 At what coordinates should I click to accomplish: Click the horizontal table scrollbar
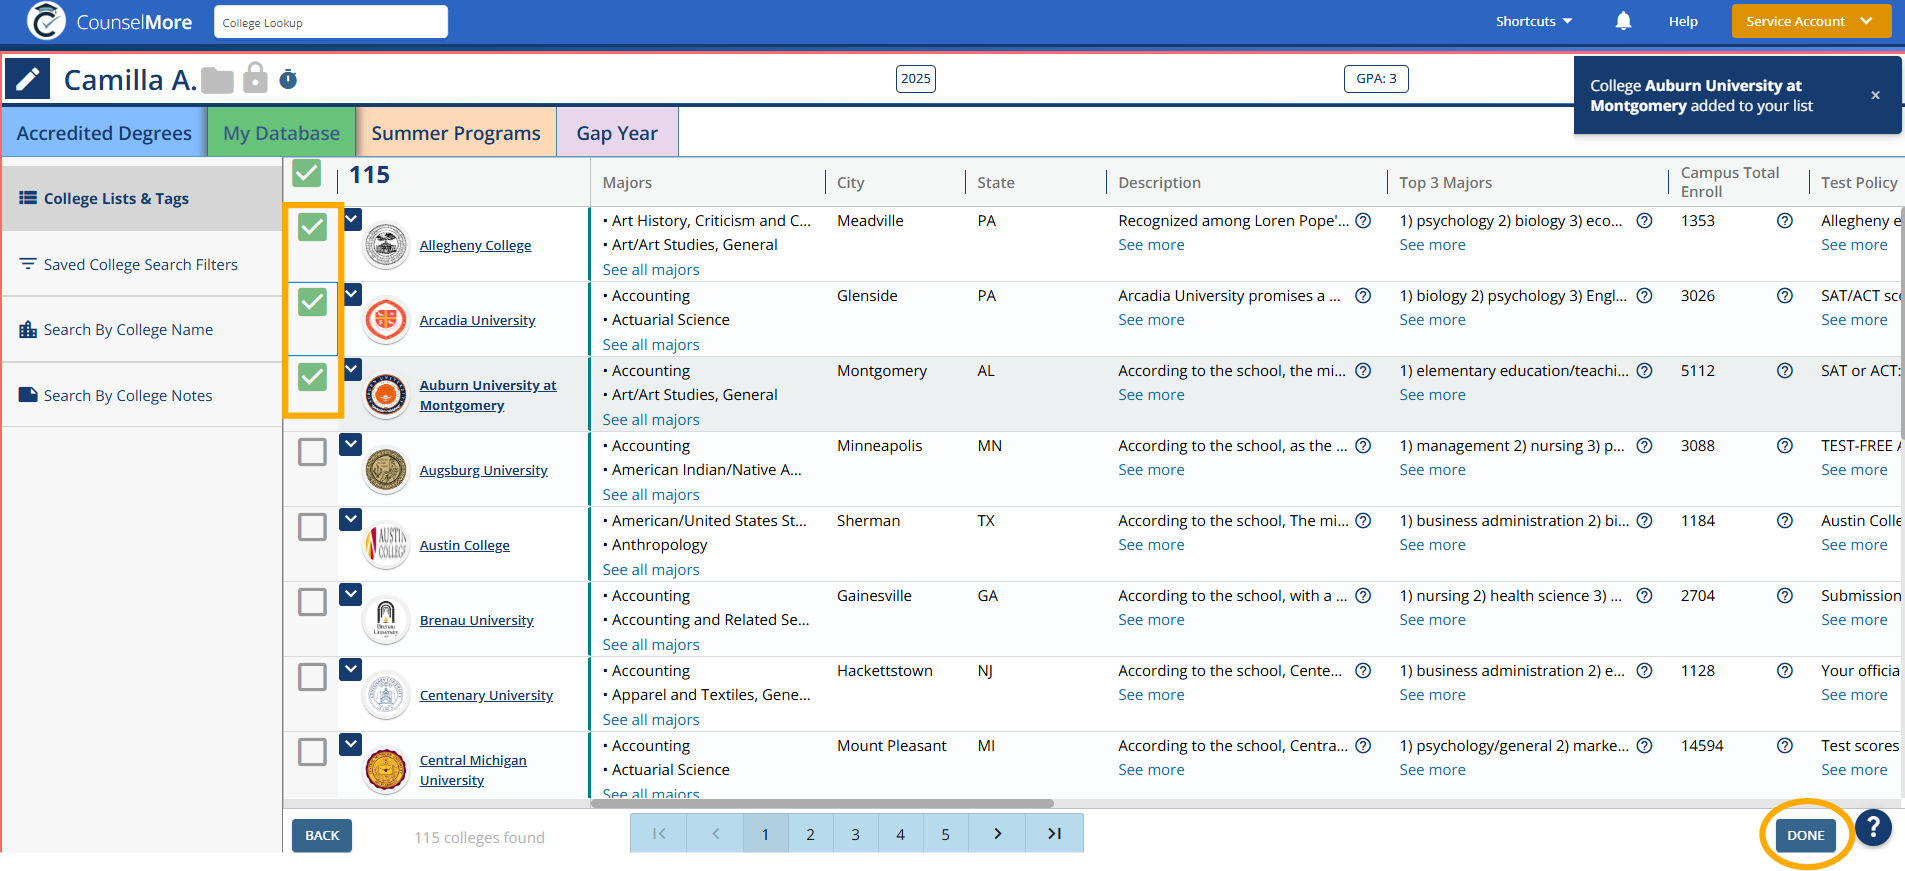(823, 803)
